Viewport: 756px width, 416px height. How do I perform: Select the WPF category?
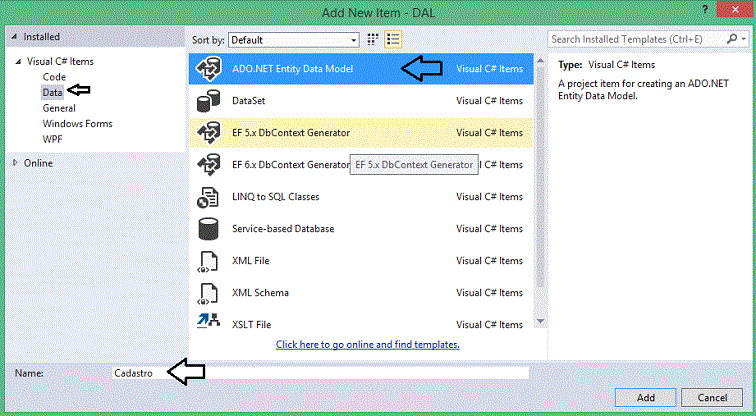click(52, 139)
